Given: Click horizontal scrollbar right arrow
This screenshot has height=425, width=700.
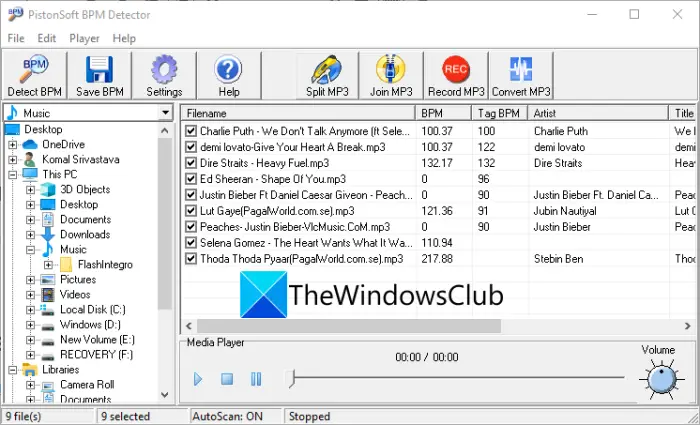Looking at the screenshot, I should click(688, 326).
